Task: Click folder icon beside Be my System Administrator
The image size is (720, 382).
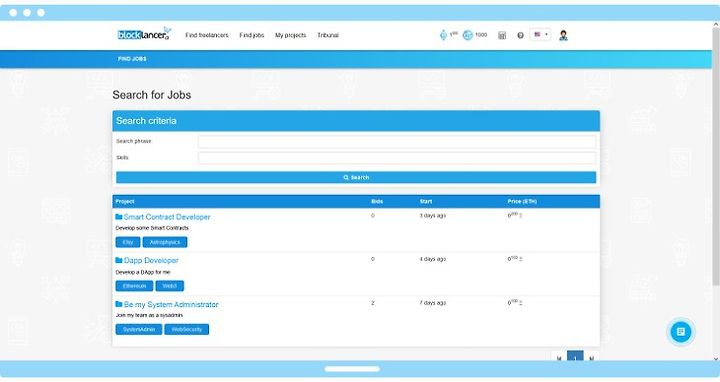Action: coord(119,304)
